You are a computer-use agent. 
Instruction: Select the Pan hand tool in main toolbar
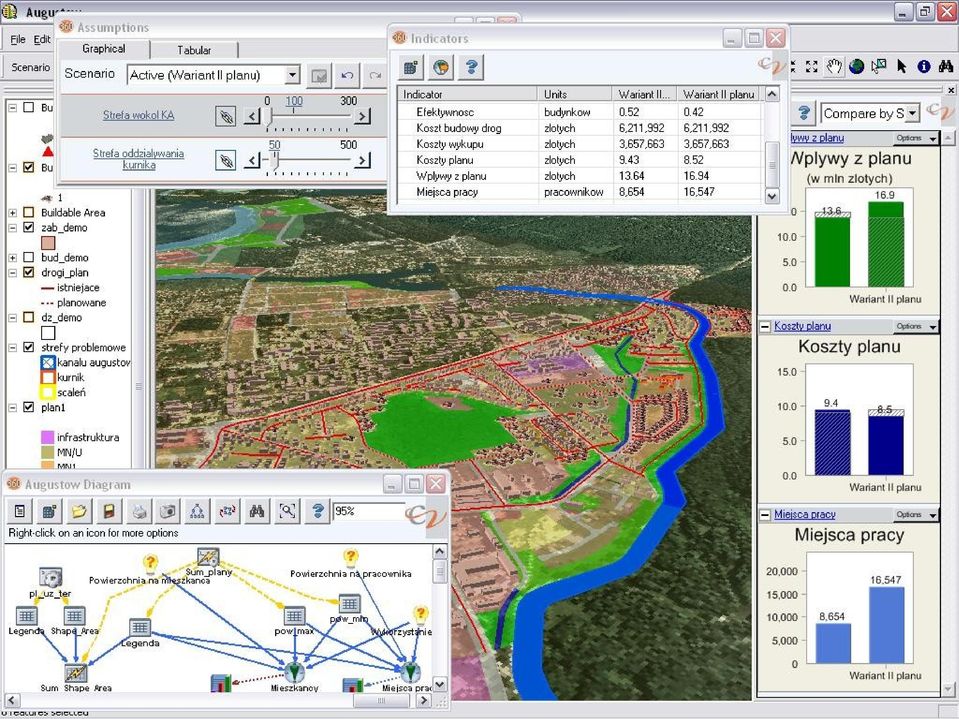[x=834, y=66]
